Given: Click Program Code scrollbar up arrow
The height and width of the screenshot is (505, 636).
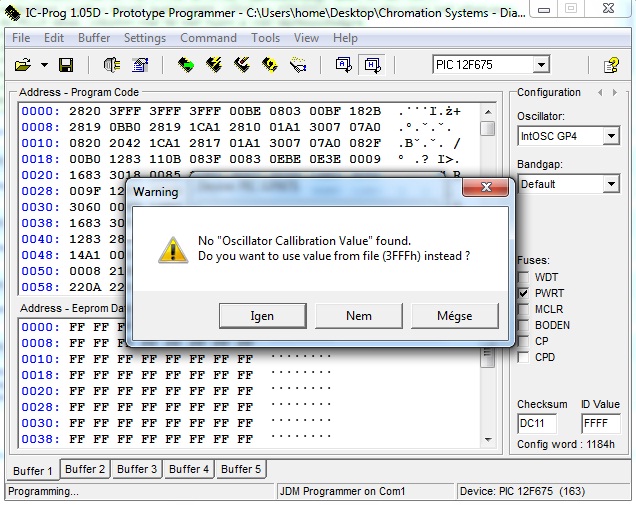Looking at the screenshot, I should tap(488, 112).
